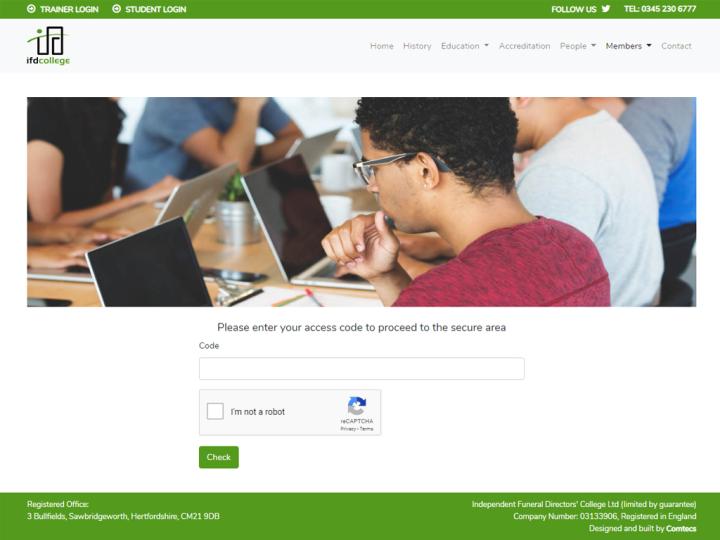Image resolution: width=720 pixels, height=540 pixels.
Task: Open the History menu item
Action: click(x=417, y=46)
